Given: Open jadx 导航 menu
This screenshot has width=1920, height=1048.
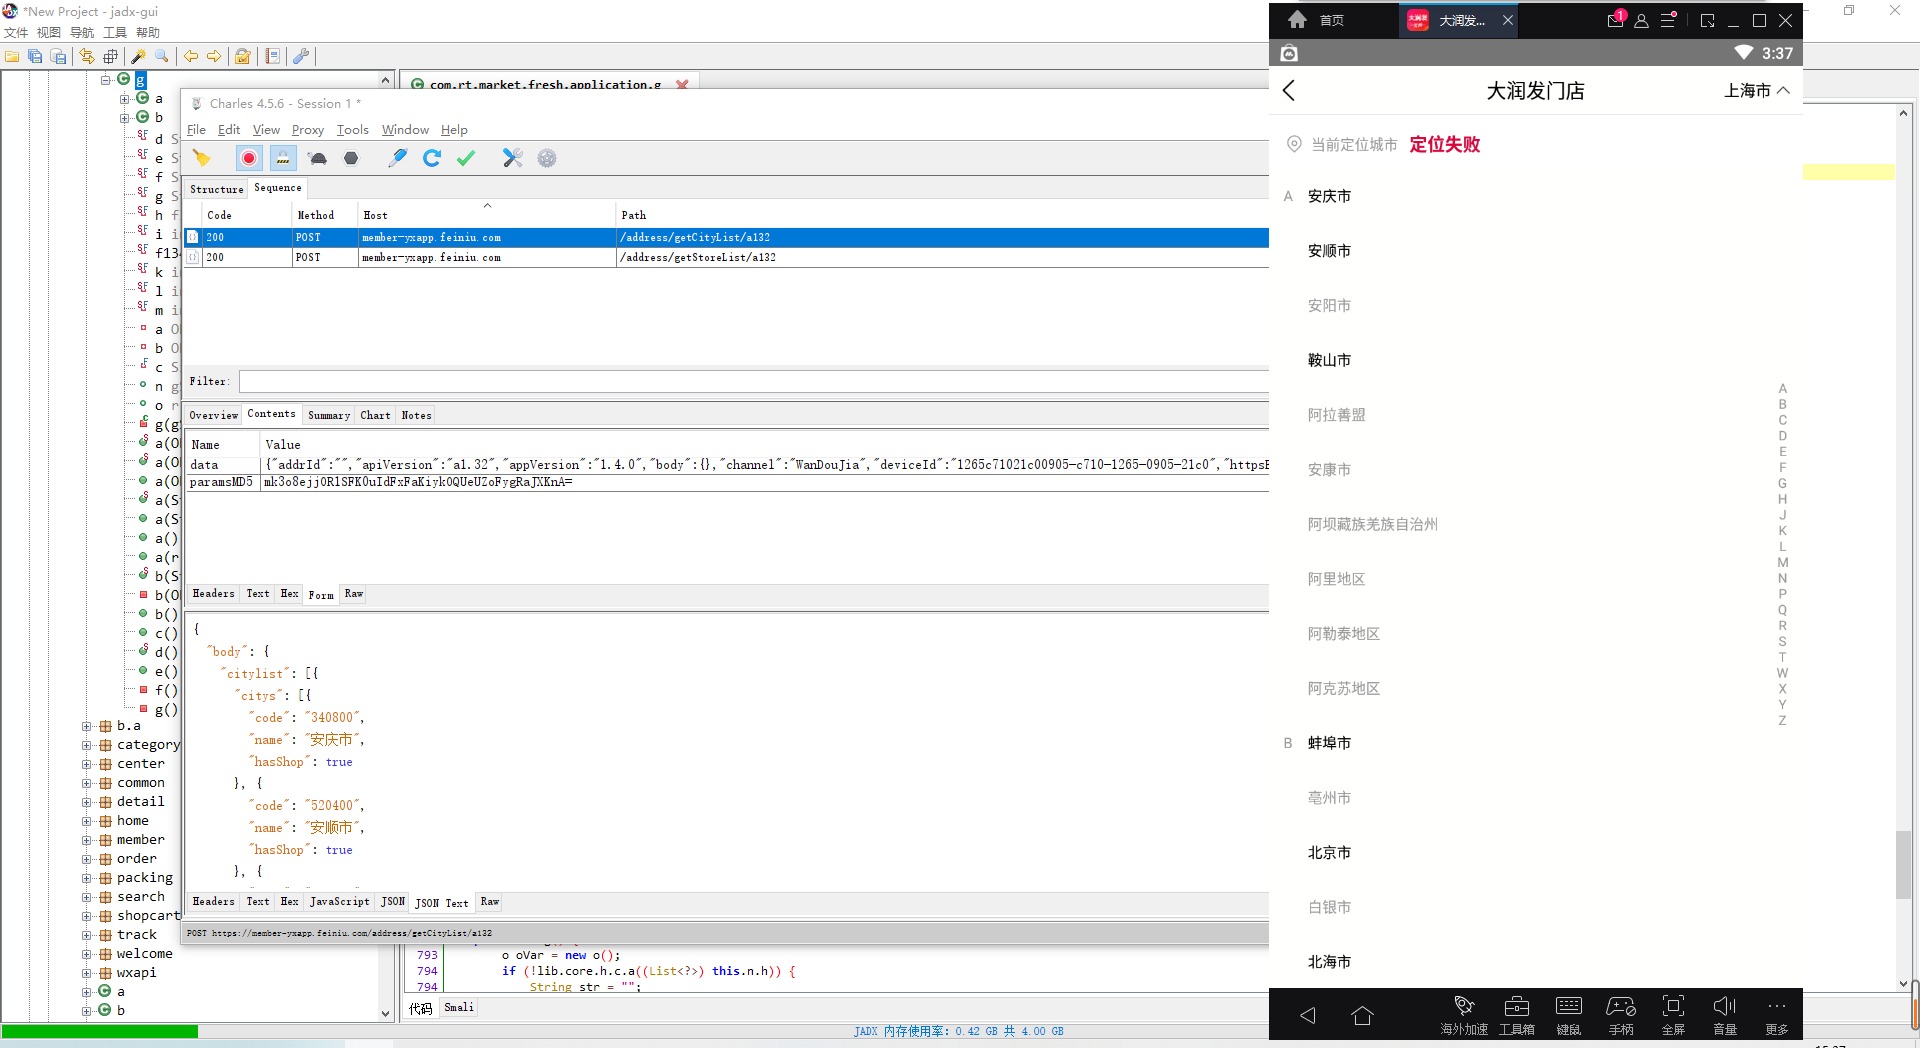Looking at the screenshot, I should pyautogui.click(x=82, y=33).
